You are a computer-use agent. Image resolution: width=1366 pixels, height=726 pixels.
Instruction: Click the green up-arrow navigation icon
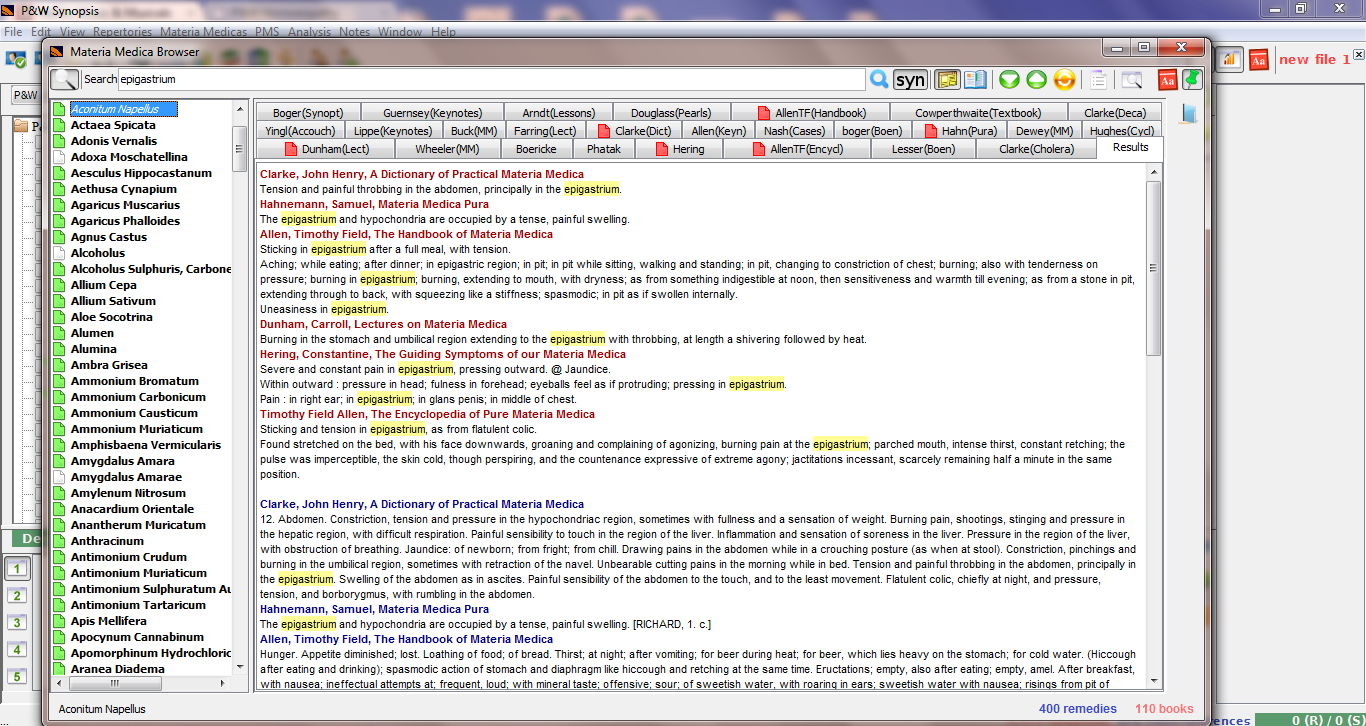pyautogui.click(x=1036, y=80)
